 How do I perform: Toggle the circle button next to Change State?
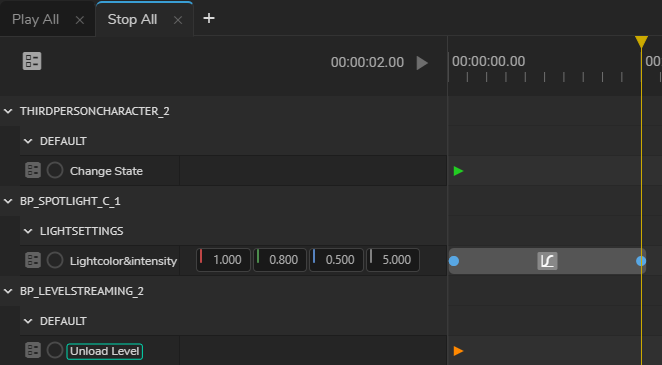pos(55,170)
